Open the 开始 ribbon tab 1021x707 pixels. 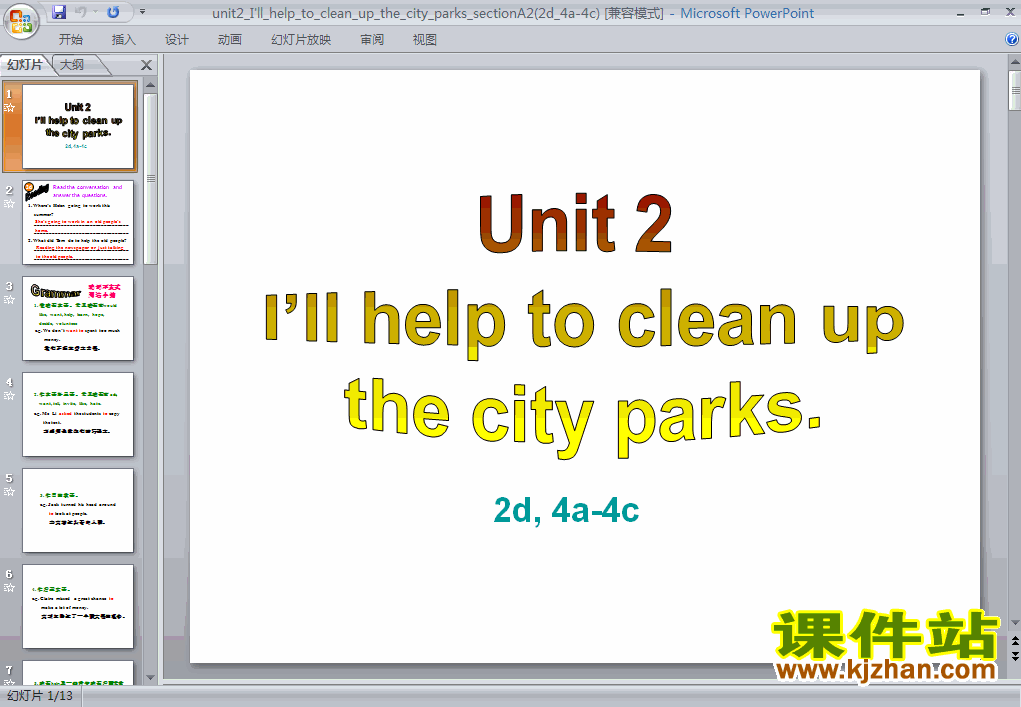tap(70, 40)
